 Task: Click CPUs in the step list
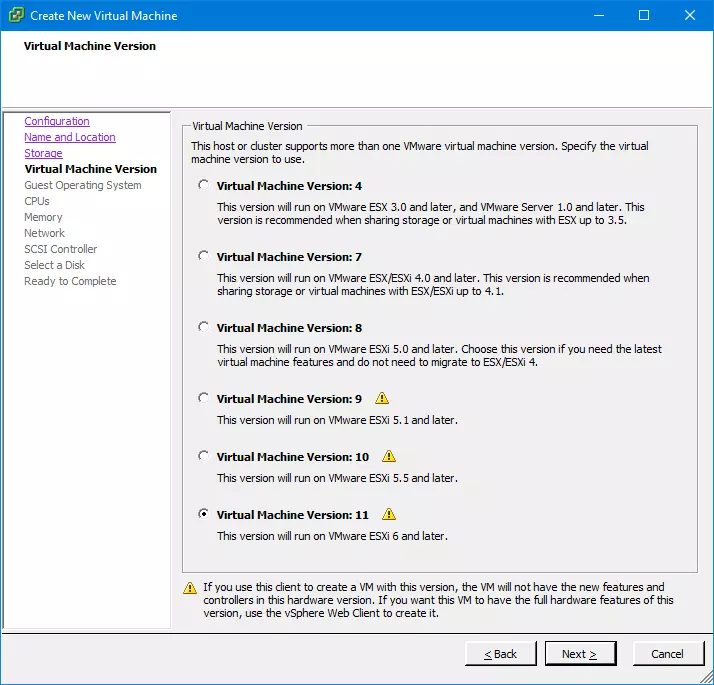(37, 201)
